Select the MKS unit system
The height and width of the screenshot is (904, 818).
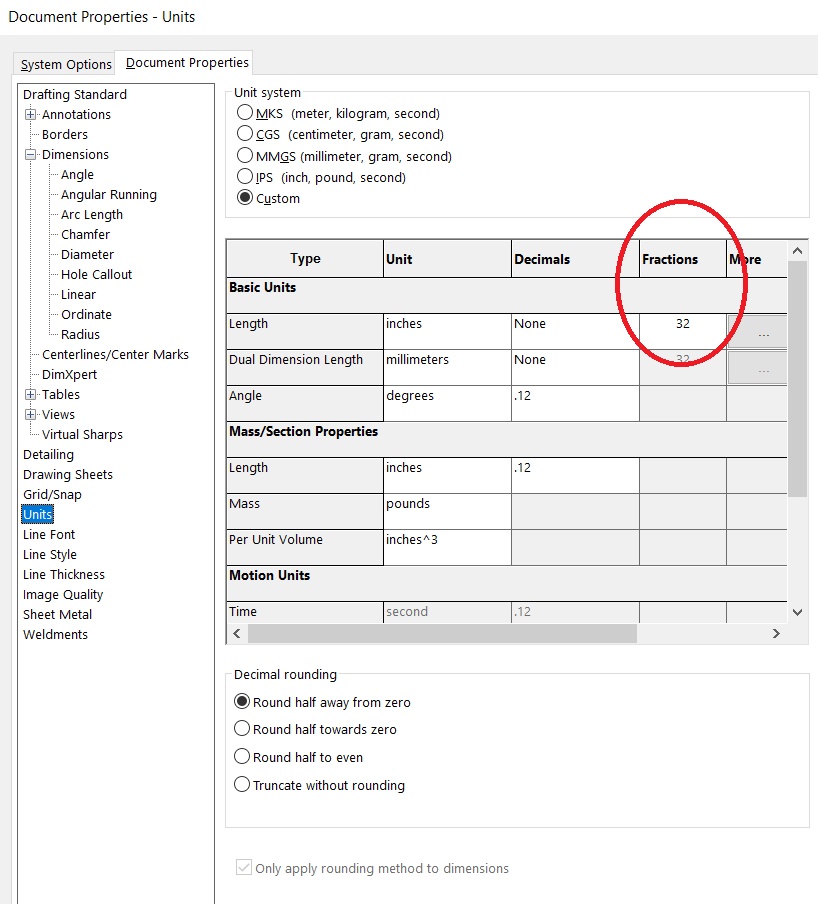click(x=245, y=112)
